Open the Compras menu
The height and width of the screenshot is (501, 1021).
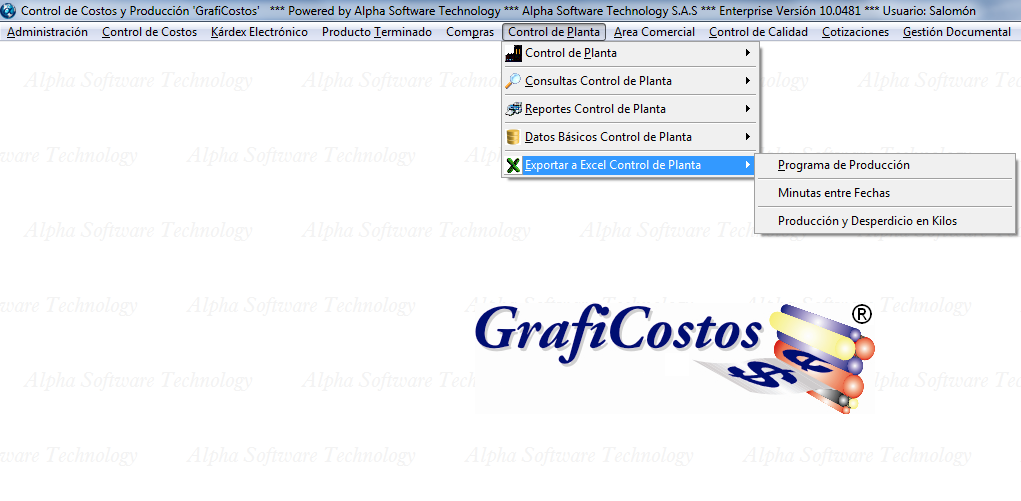click(469, 32)
